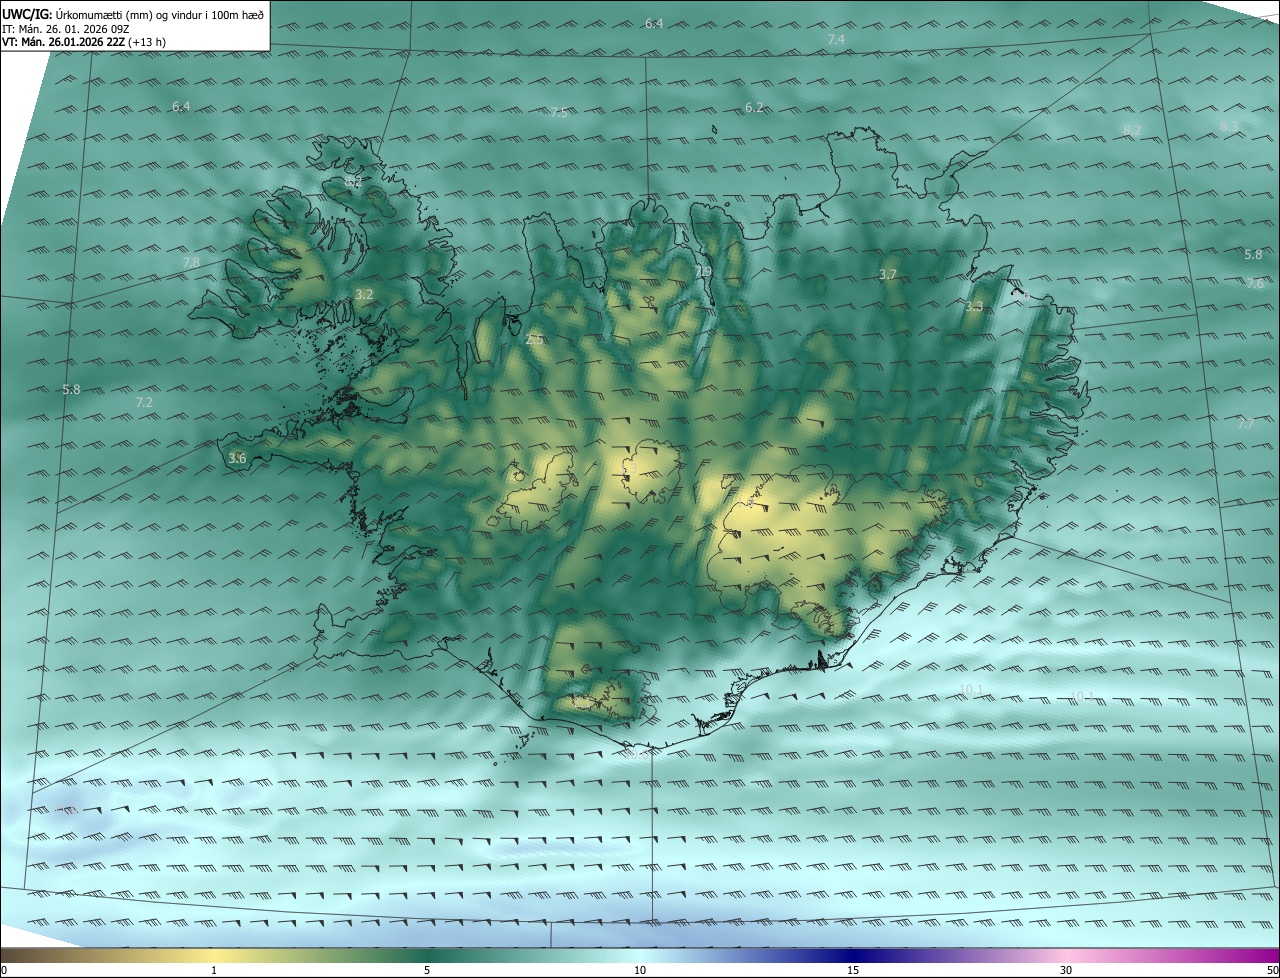Click the 3.3 value label
Image resolution: width=1280 pixels, height=978 pixels.
(x=974, y=307)
